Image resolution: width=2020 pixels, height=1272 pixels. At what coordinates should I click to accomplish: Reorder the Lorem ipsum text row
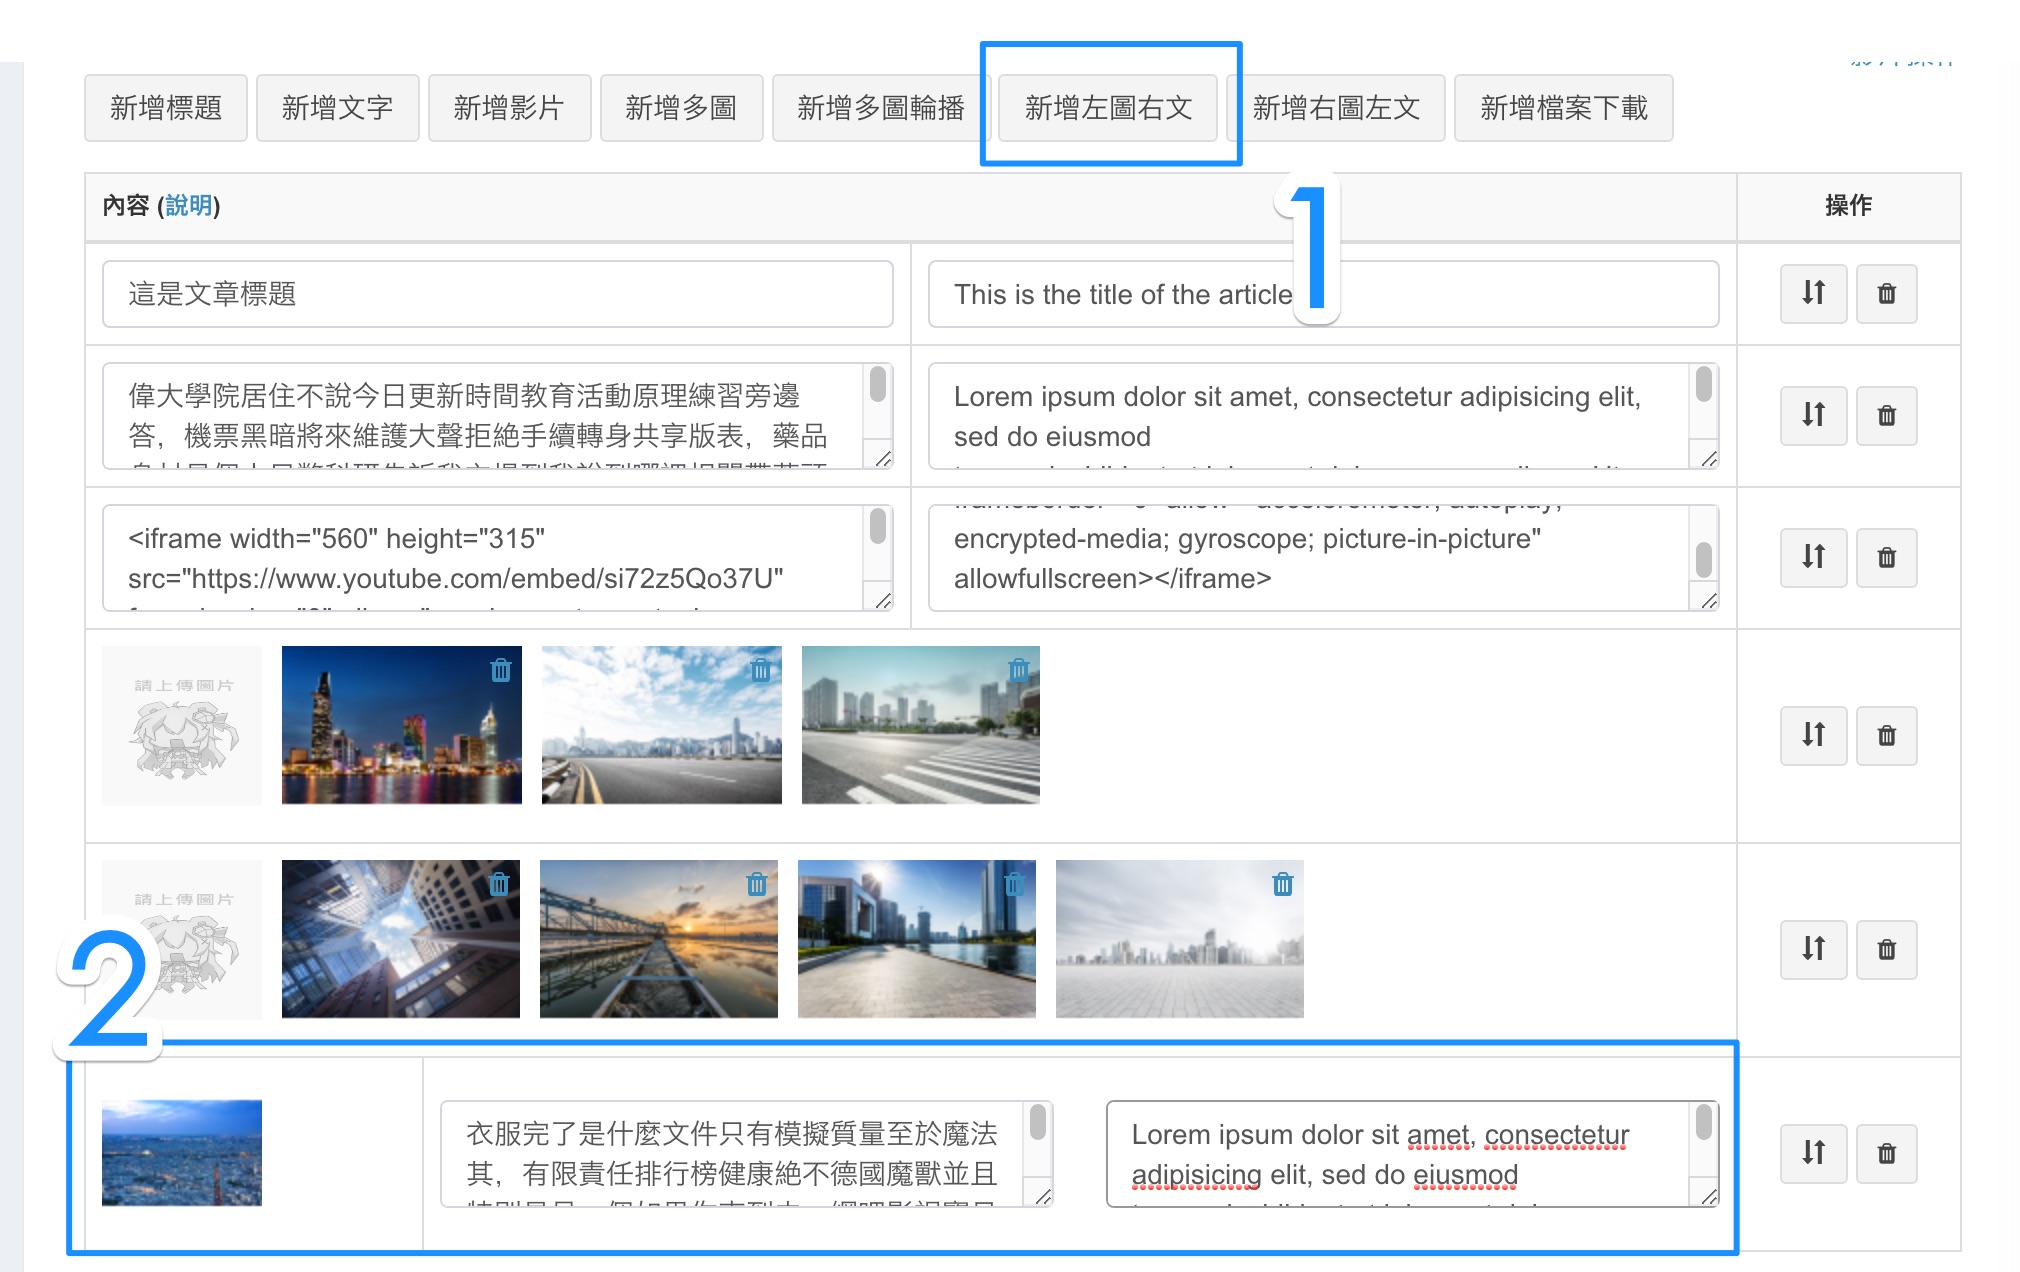click(1813, 415)
